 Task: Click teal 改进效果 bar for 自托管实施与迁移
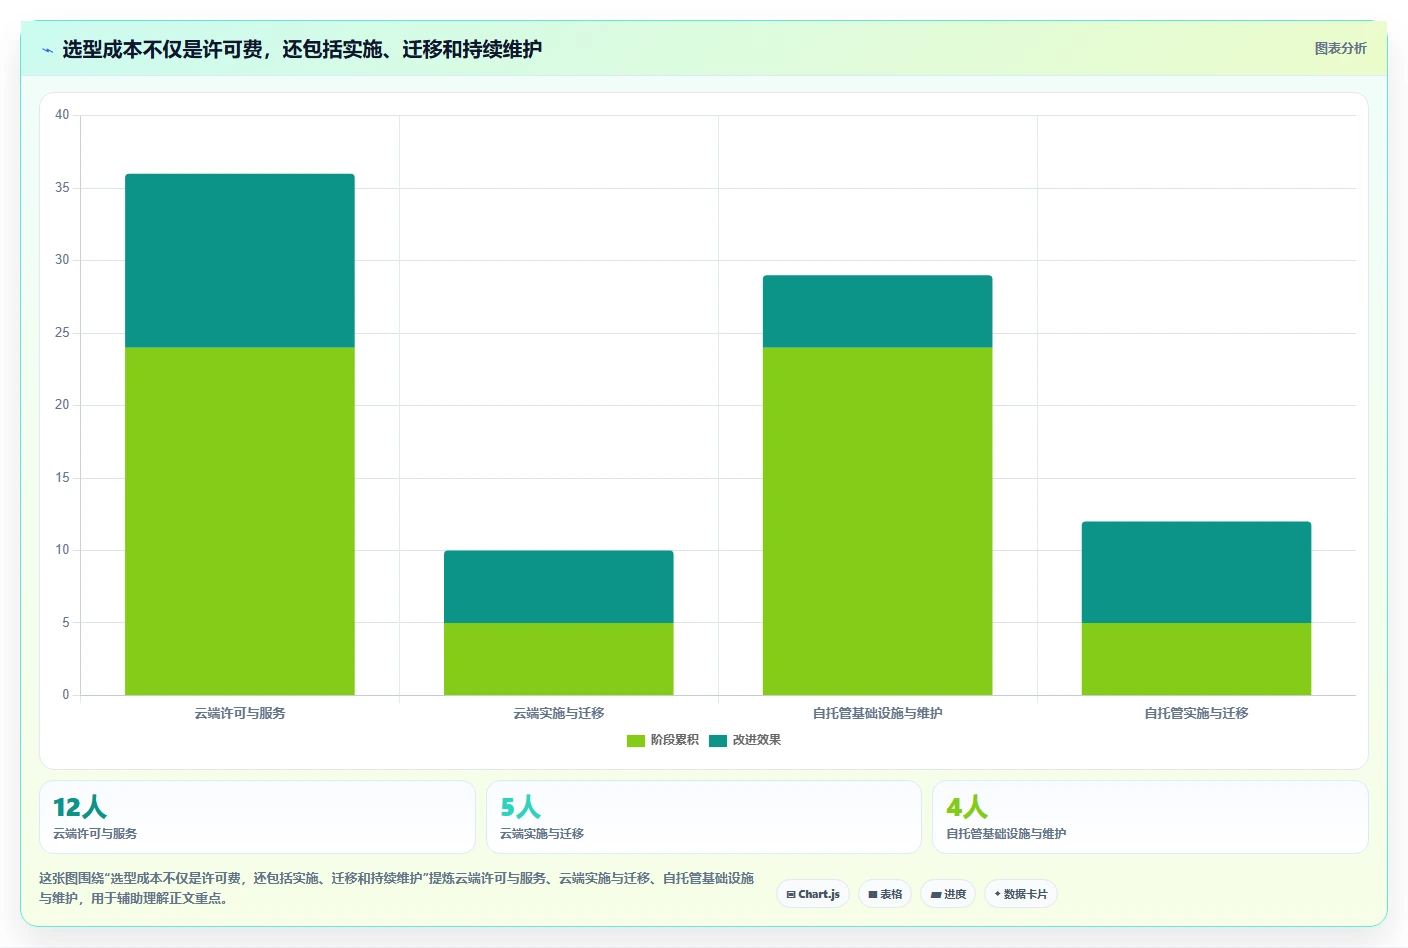point(1197,572)
